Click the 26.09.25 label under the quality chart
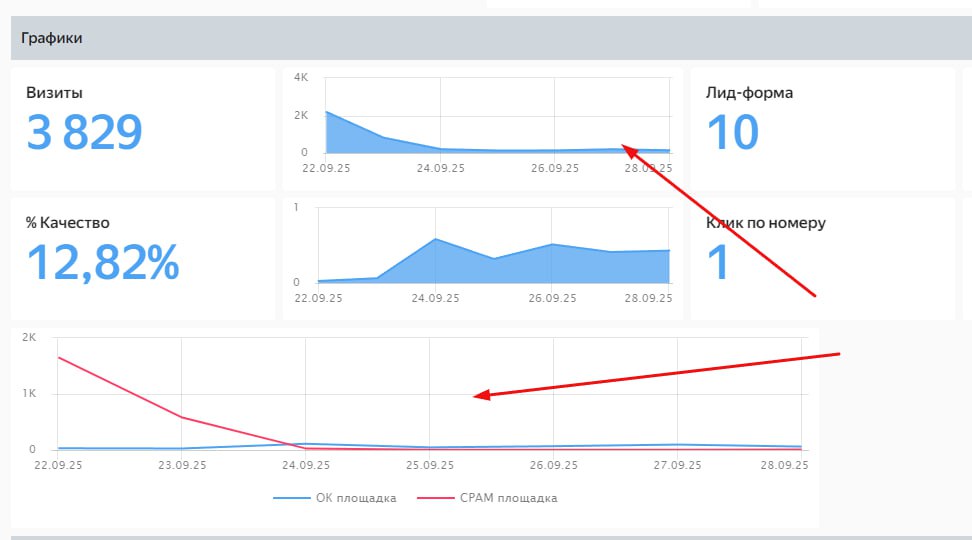Viewport: 972px width, 540px height. (552, 298)
